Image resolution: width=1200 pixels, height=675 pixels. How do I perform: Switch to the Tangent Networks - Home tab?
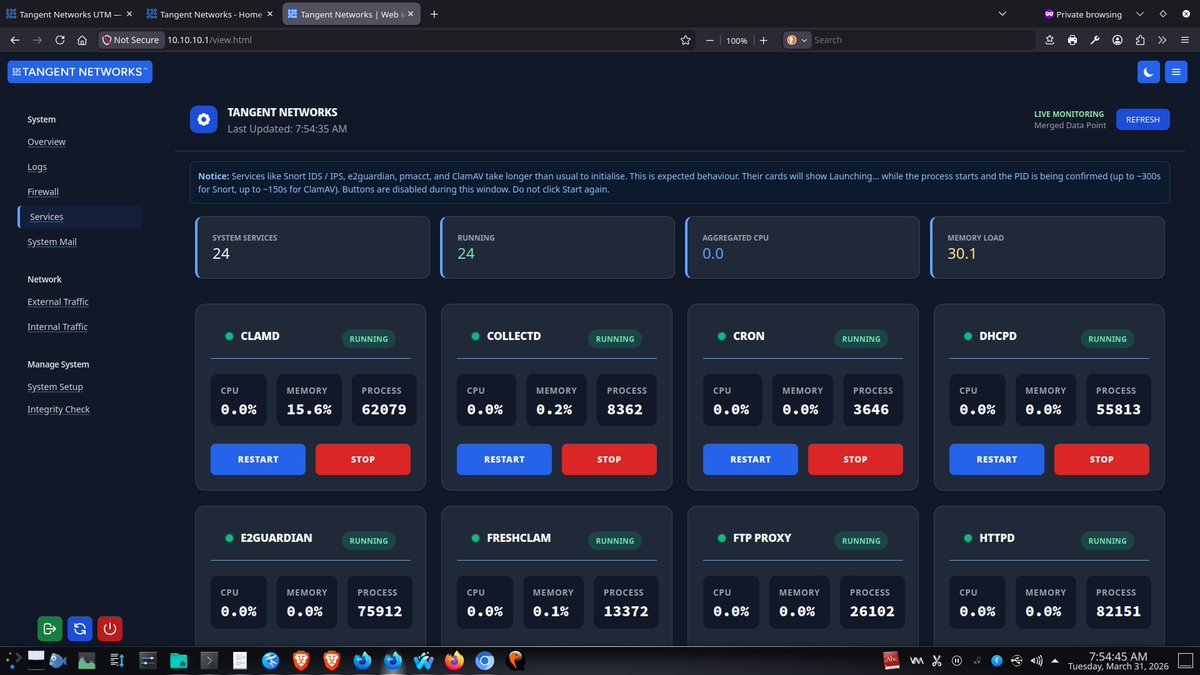209,14
